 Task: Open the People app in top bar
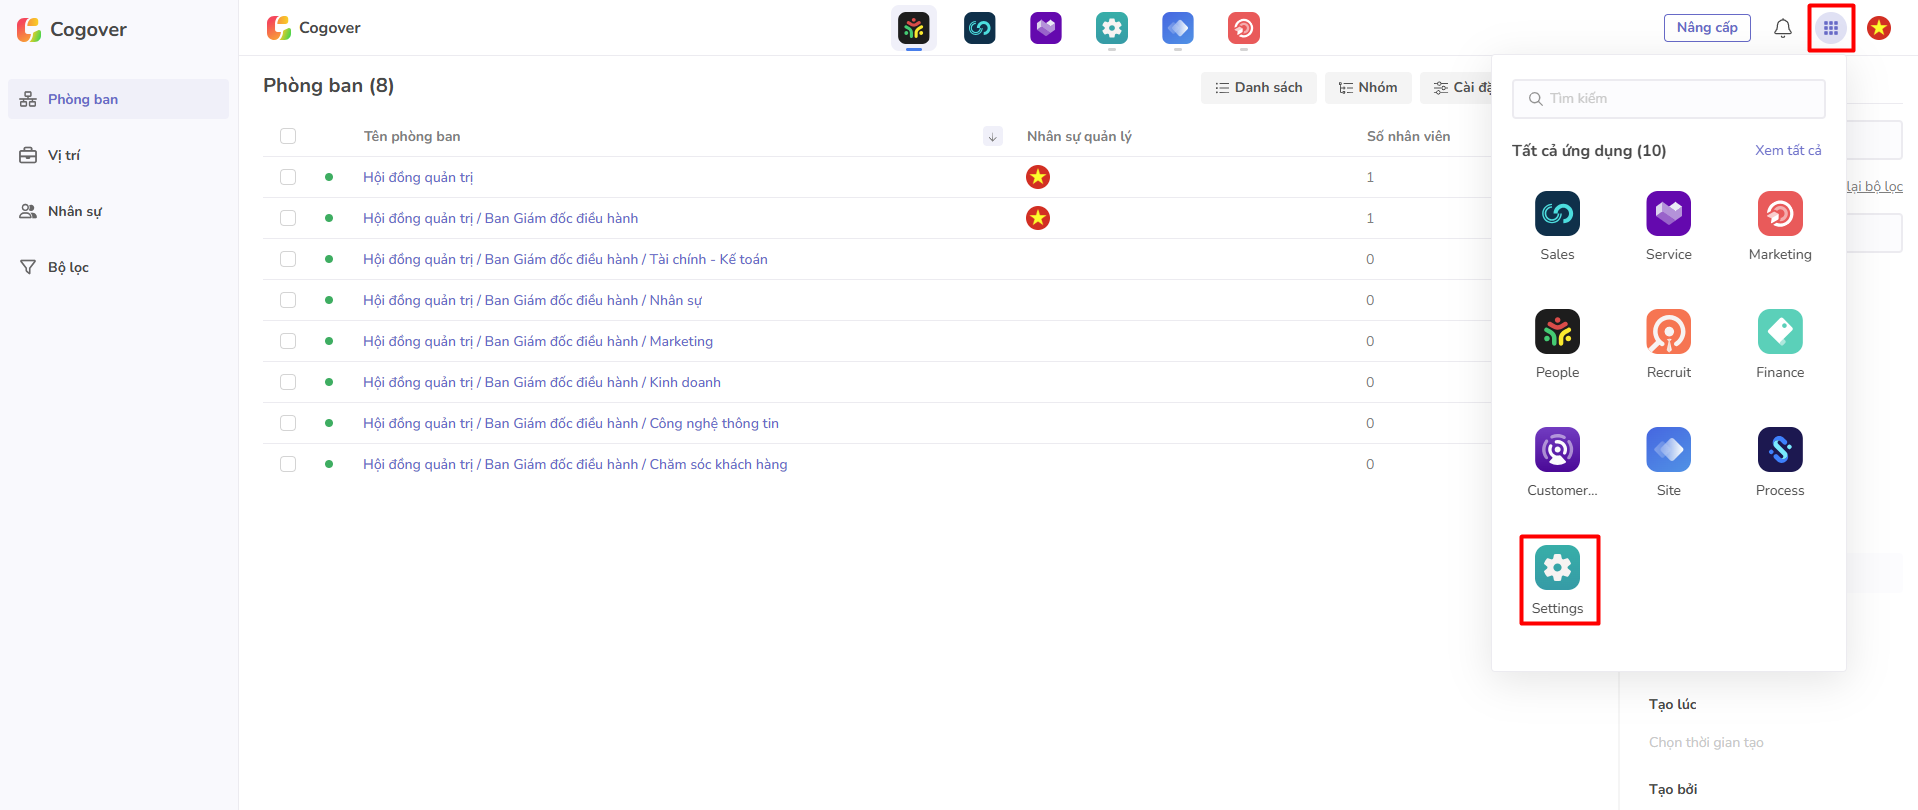(914, 28)
